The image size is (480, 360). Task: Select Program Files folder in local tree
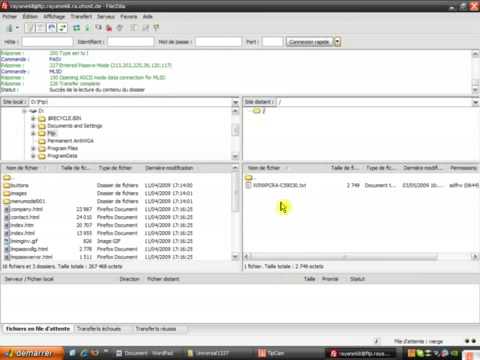pos(63,148)
